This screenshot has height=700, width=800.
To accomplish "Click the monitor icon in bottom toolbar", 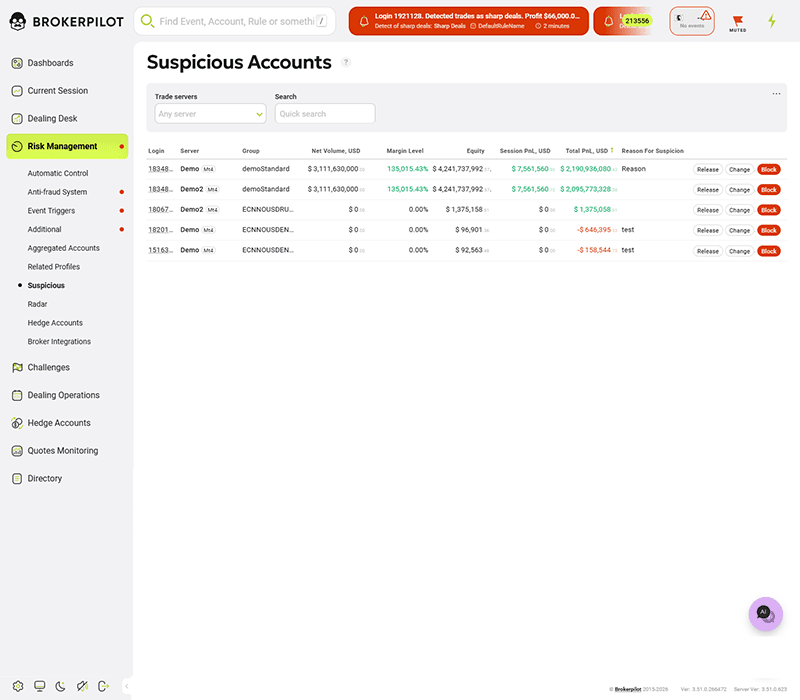I will pos(39,686).
